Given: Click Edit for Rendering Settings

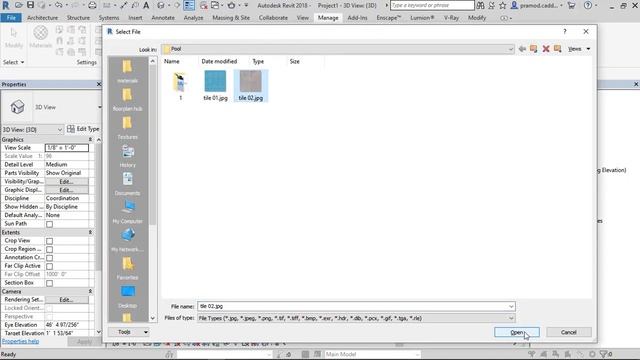Looking at the screenshot, I should tap(67, 300).
